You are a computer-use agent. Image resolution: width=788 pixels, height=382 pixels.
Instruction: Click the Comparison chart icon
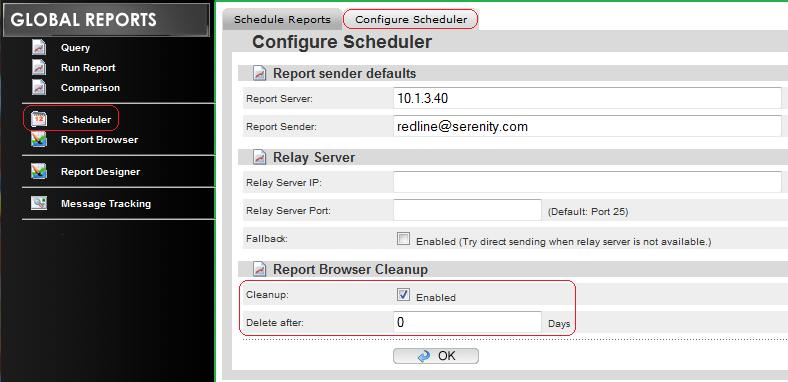(39, 87)
